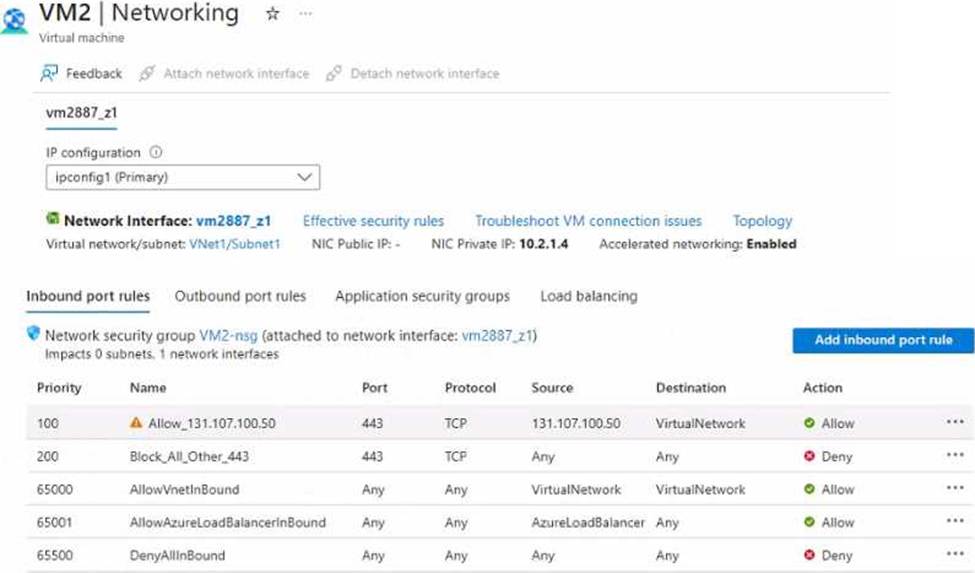Click Add inbound port rule button
This screenshot has width=975, height=573.
(x=883, y=340)
